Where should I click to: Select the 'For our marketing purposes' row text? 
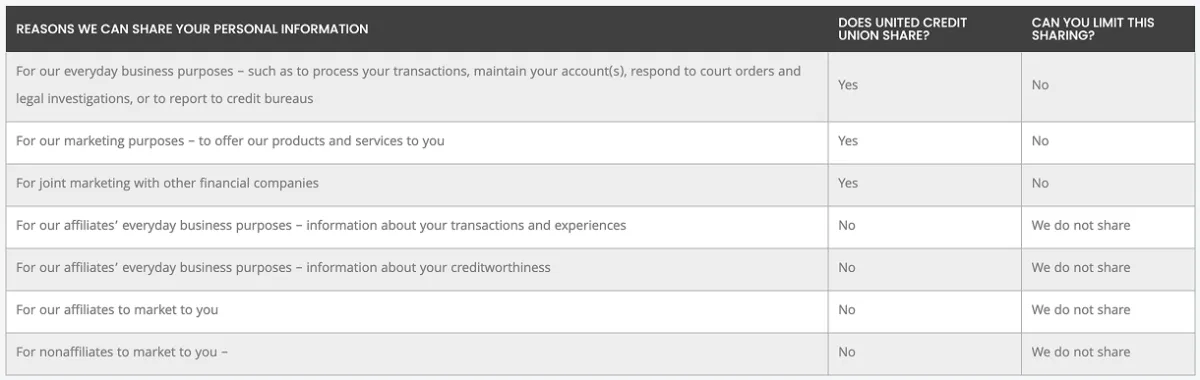[x=230, y=141]
